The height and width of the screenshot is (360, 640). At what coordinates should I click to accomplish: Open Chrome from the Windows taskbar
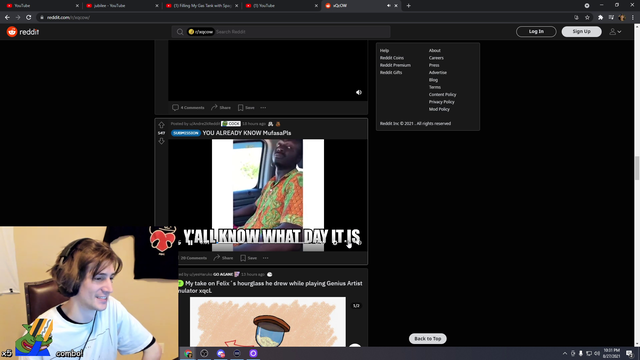pos(188,353)
